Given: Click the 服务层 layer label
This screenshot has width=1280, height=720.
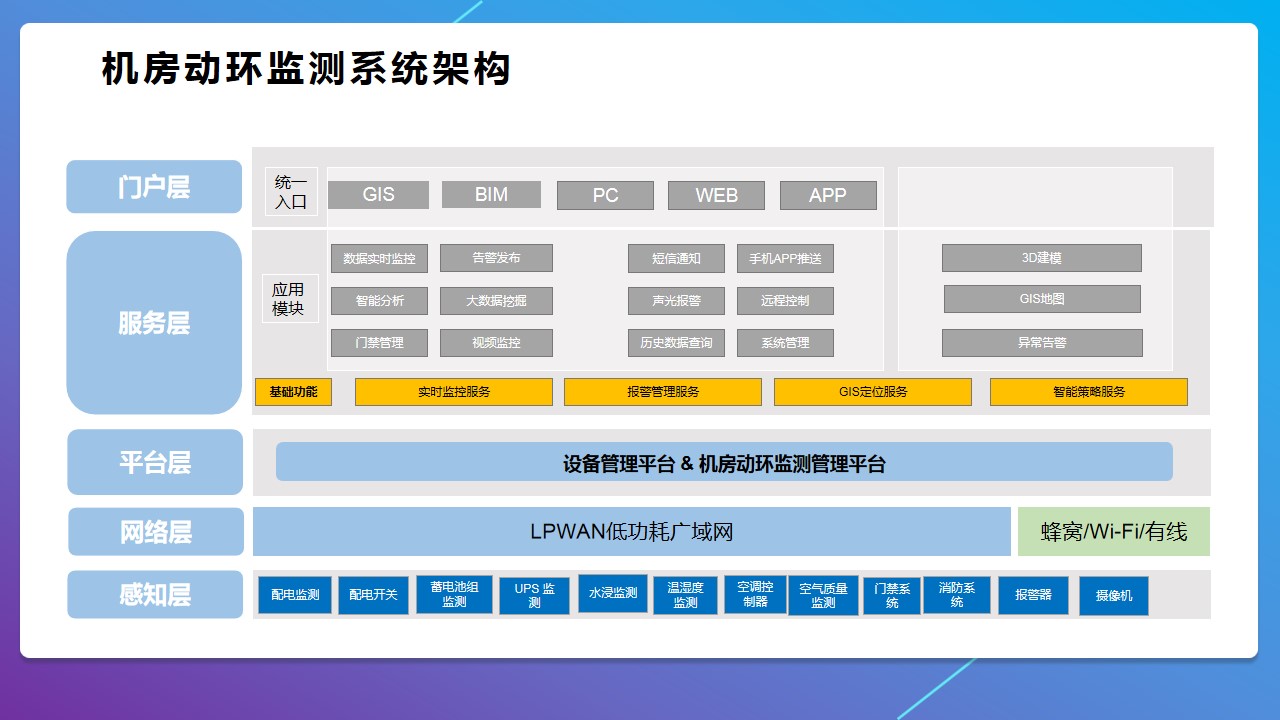Looking at the screenshot, I should tap(154, 323).
